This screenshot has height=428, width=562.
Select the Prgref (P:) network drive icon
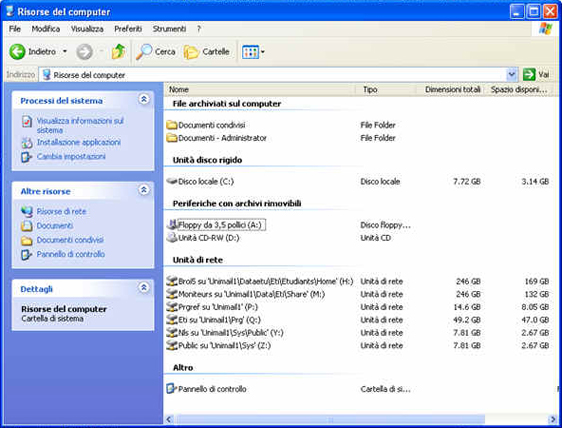(x=172, y=307)
